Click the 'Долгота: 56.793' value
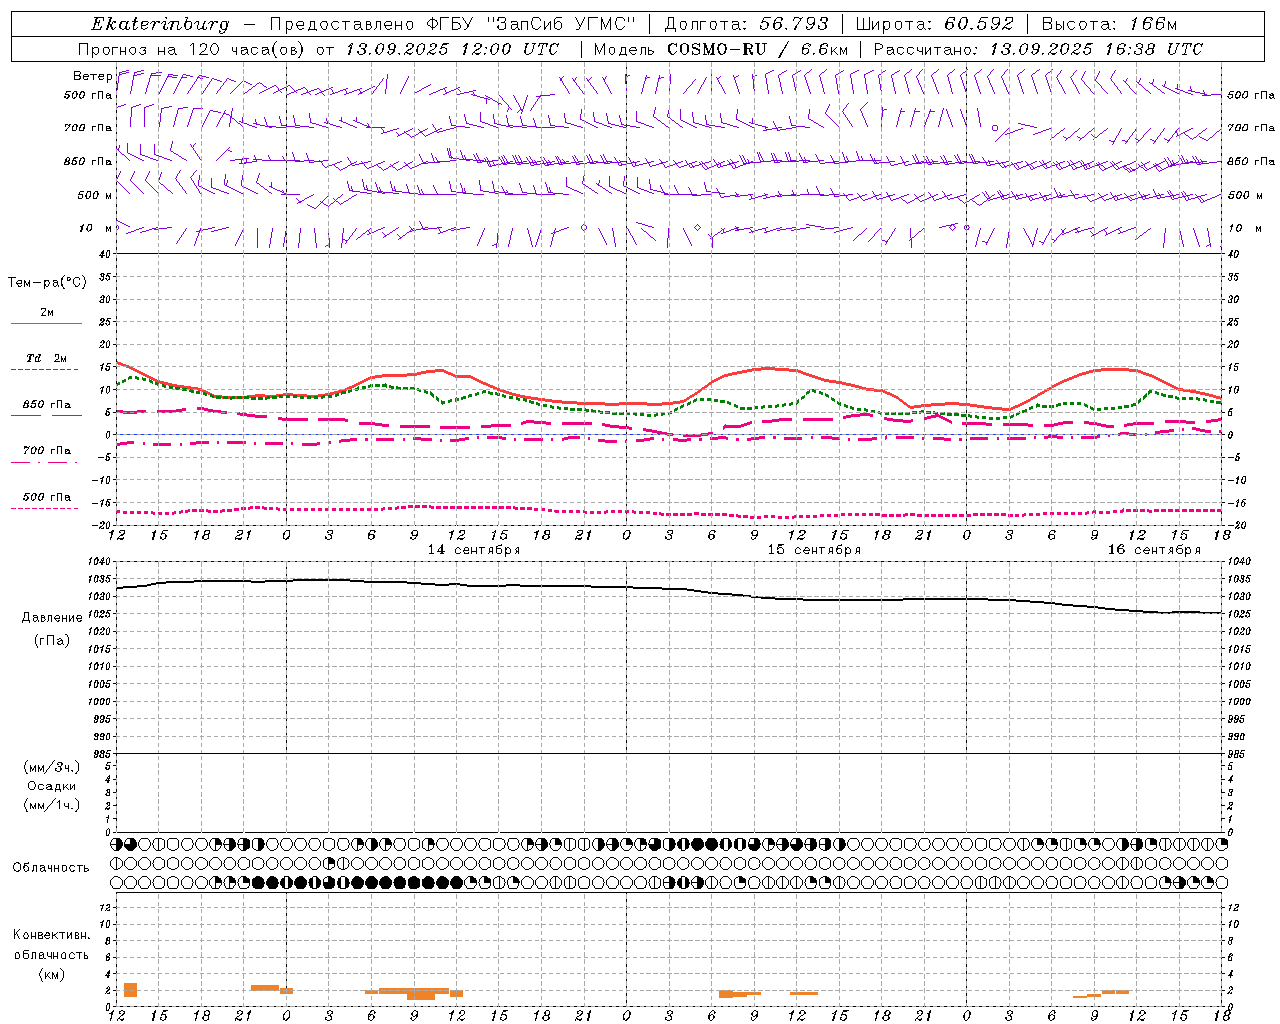This screenshot has height=1024, width=1280. point(747,24)
